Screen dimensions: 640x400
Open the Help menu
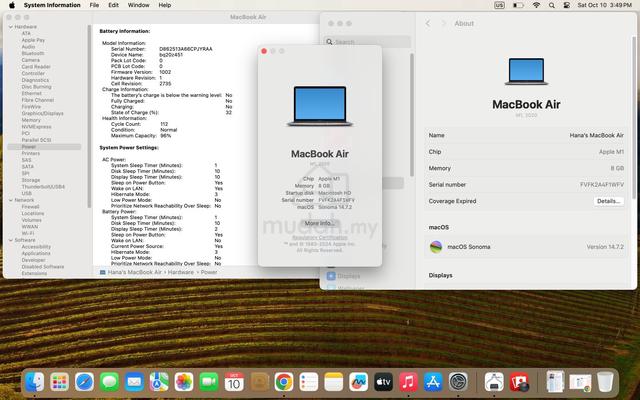pyautogui.click(x=164, y=5)
